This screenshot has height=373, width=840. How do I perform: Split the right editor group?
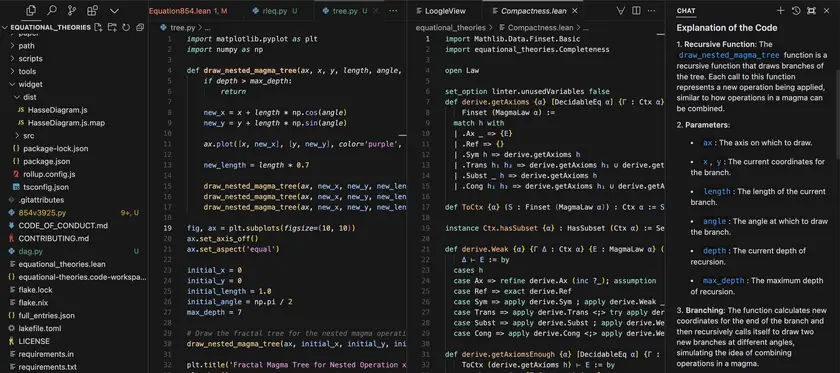point(636,11)
